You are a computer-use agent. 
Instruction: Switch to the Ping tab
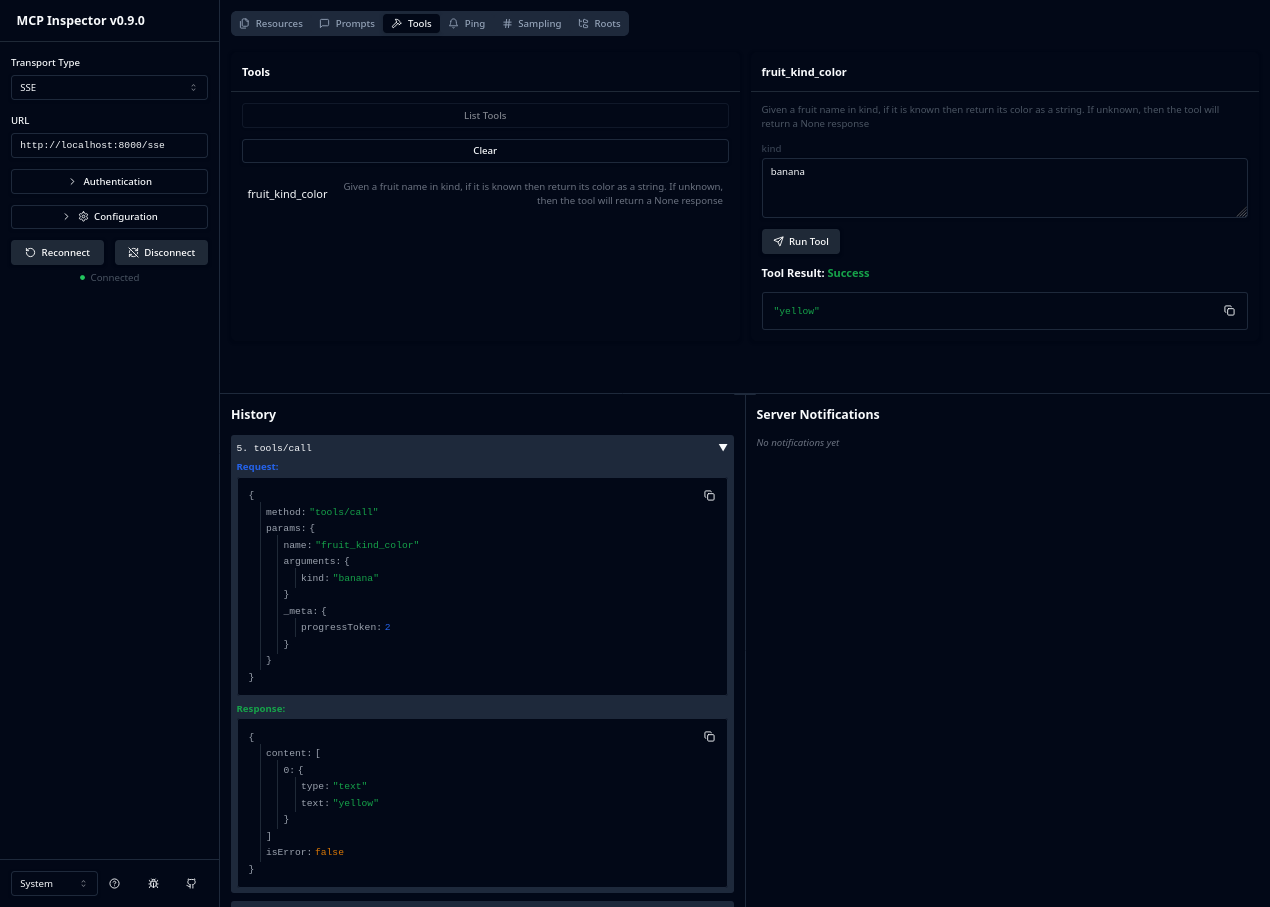click(467, 23)
